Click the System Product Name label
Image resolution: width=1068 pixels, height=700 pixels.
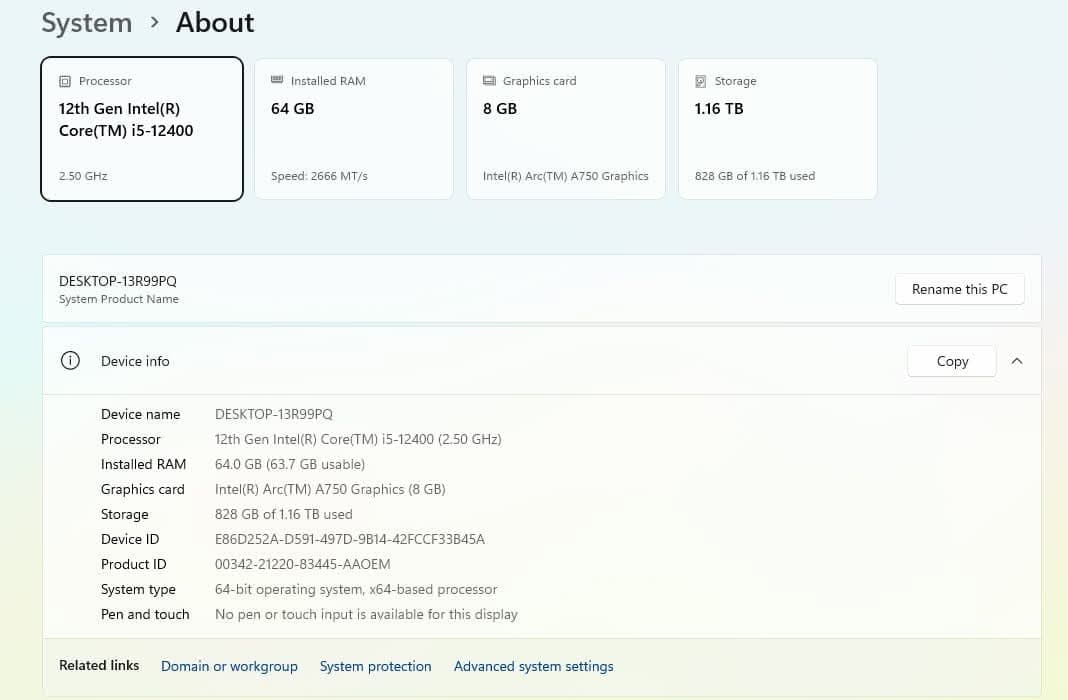click(119, 299)
